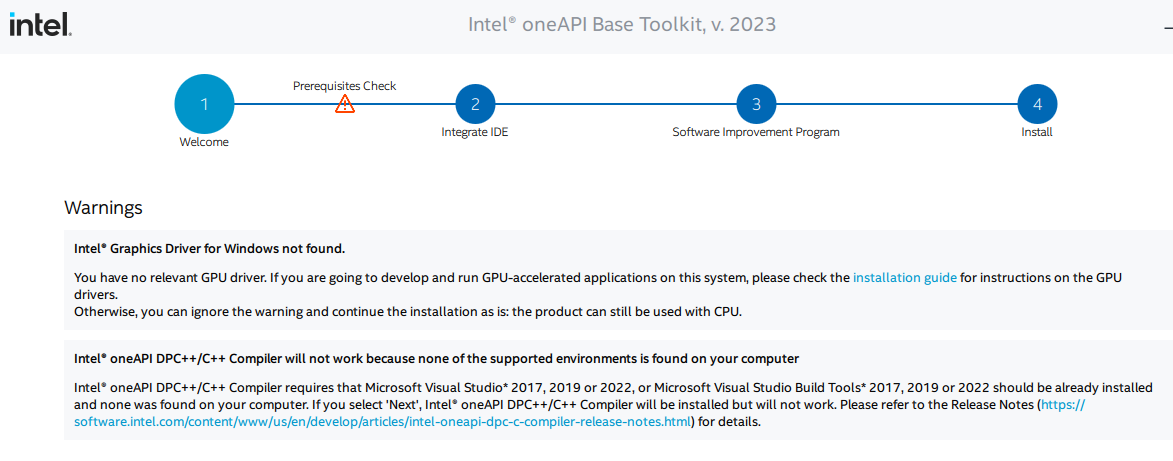This screenshot has width=1173, height=461.
Task: Click the Prerequisites Check label
Action: (345, 85)
